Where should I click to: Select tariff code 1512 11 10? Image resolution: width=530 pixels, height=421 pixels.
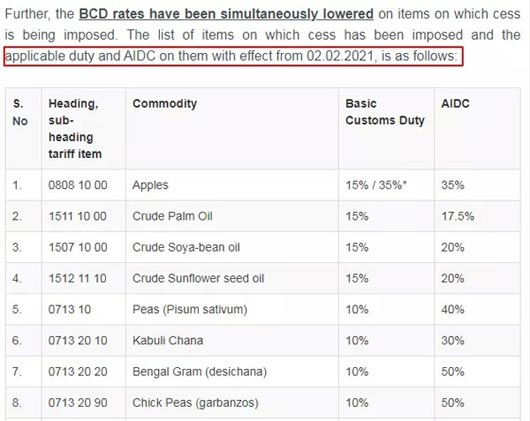pyautogui.click(x=77, y=278)
